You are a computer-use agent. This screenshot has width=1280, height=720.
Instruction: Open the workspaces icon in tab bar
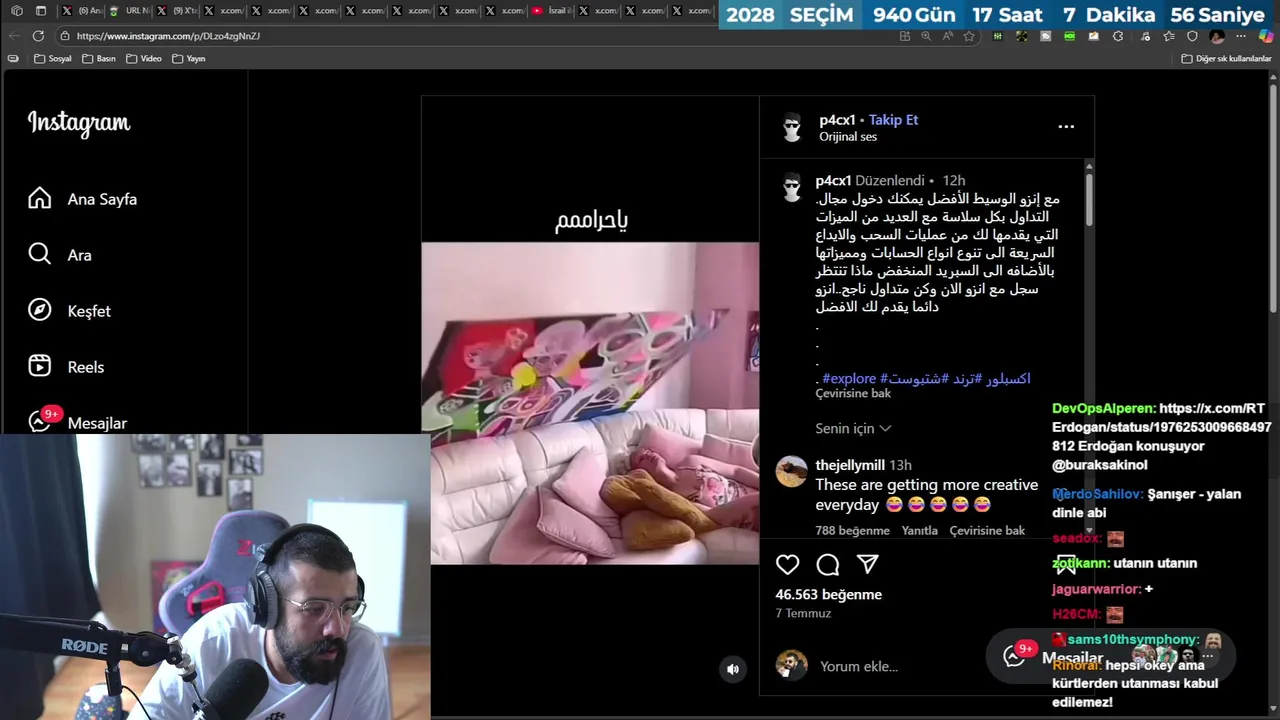pyautogui.click(x=16, y=11)
